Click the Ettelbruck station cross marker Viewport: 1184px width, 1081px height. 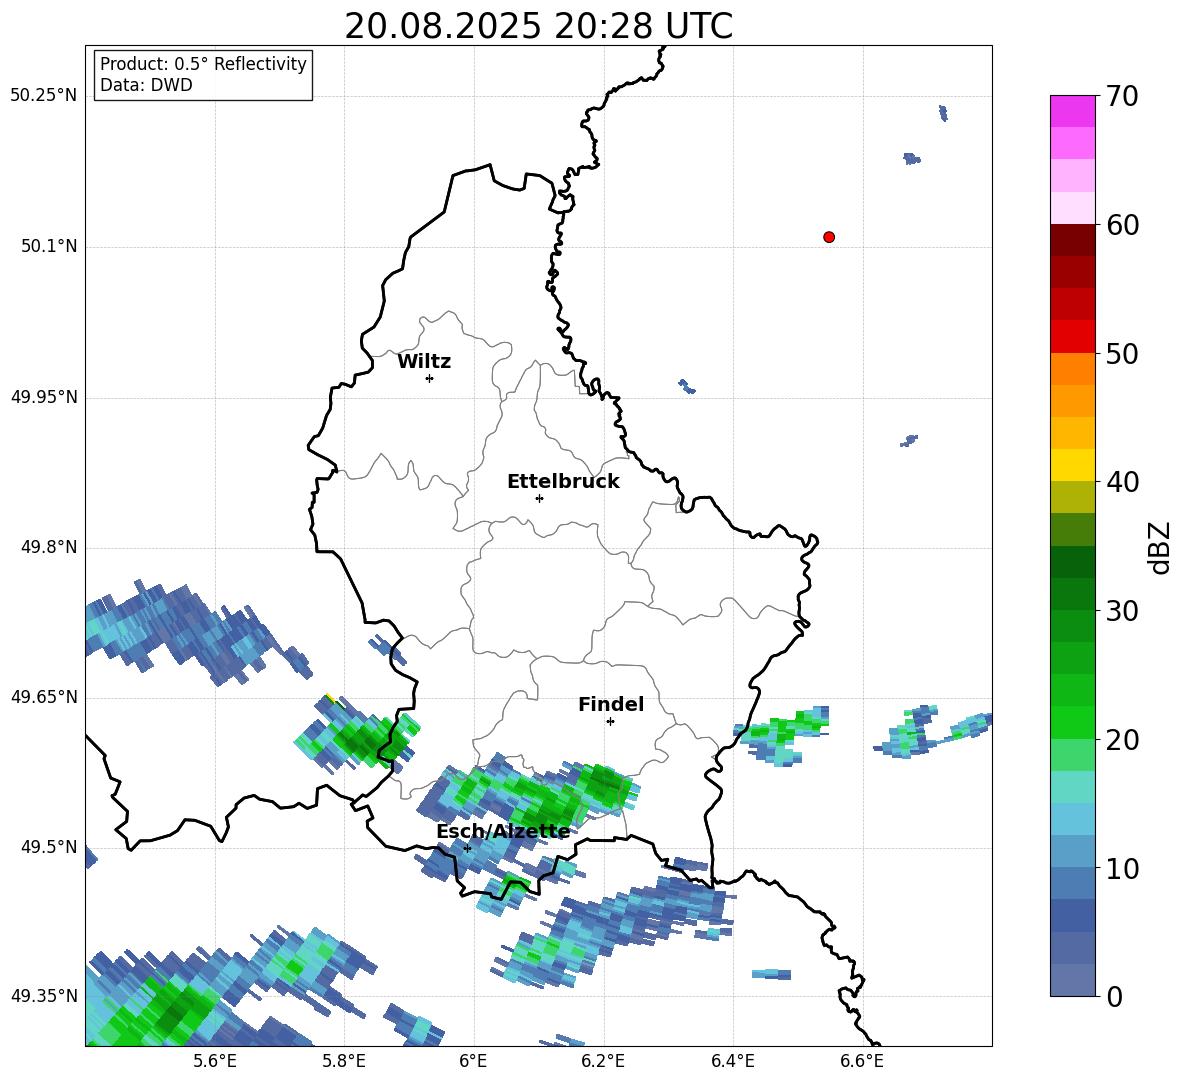click(539, 498)
